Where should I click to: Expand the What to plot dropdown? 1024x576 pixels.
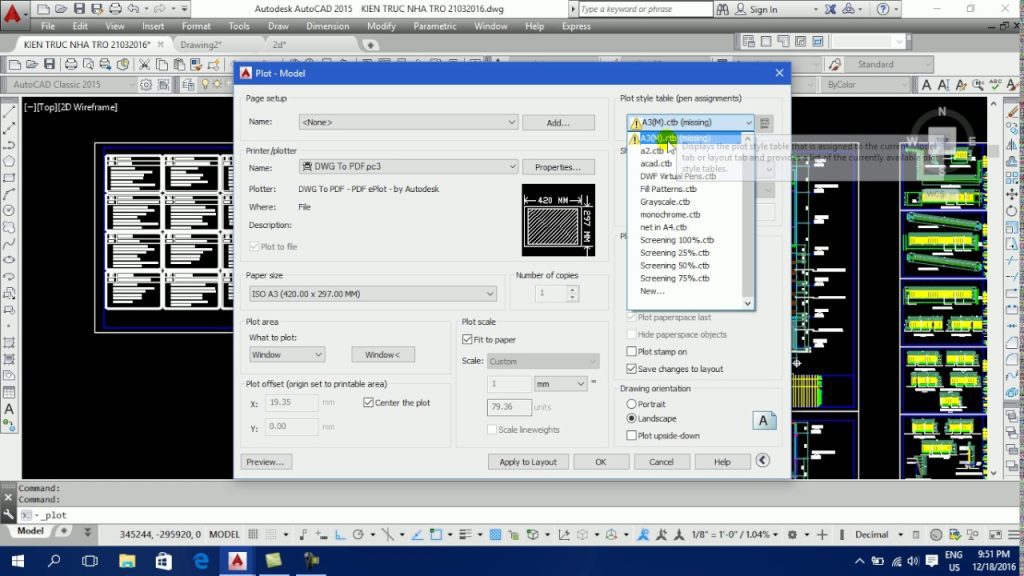pos(286,355)
